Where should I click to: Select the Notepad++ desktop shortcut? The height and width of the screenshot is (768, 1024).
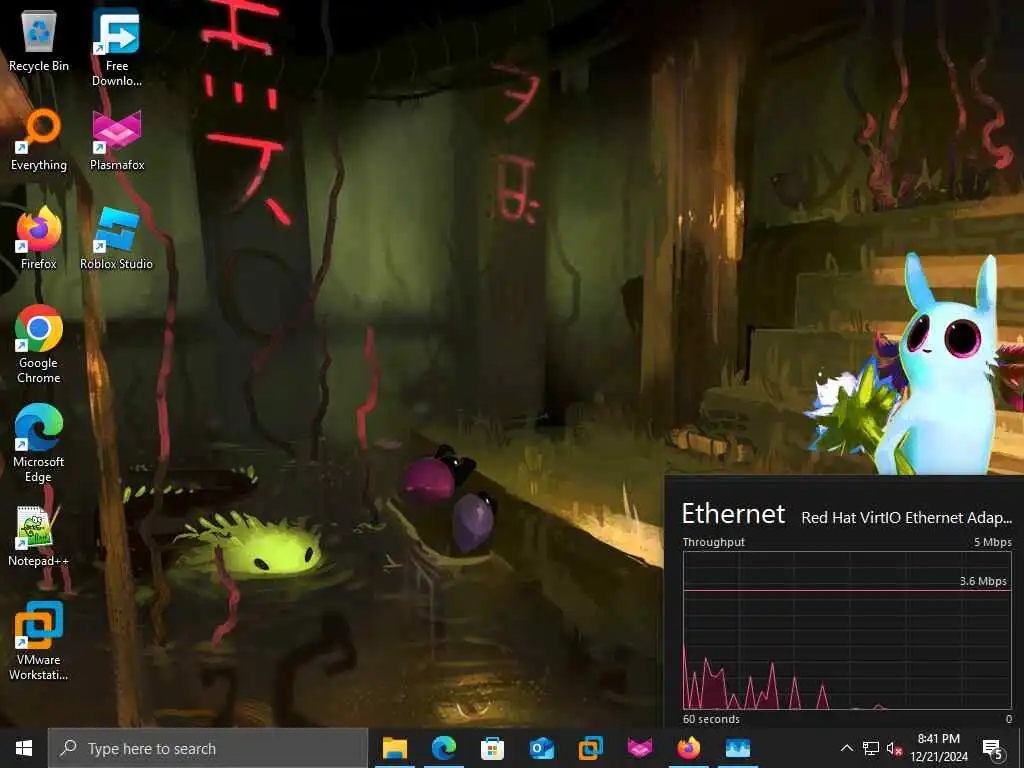coord(39,536)
